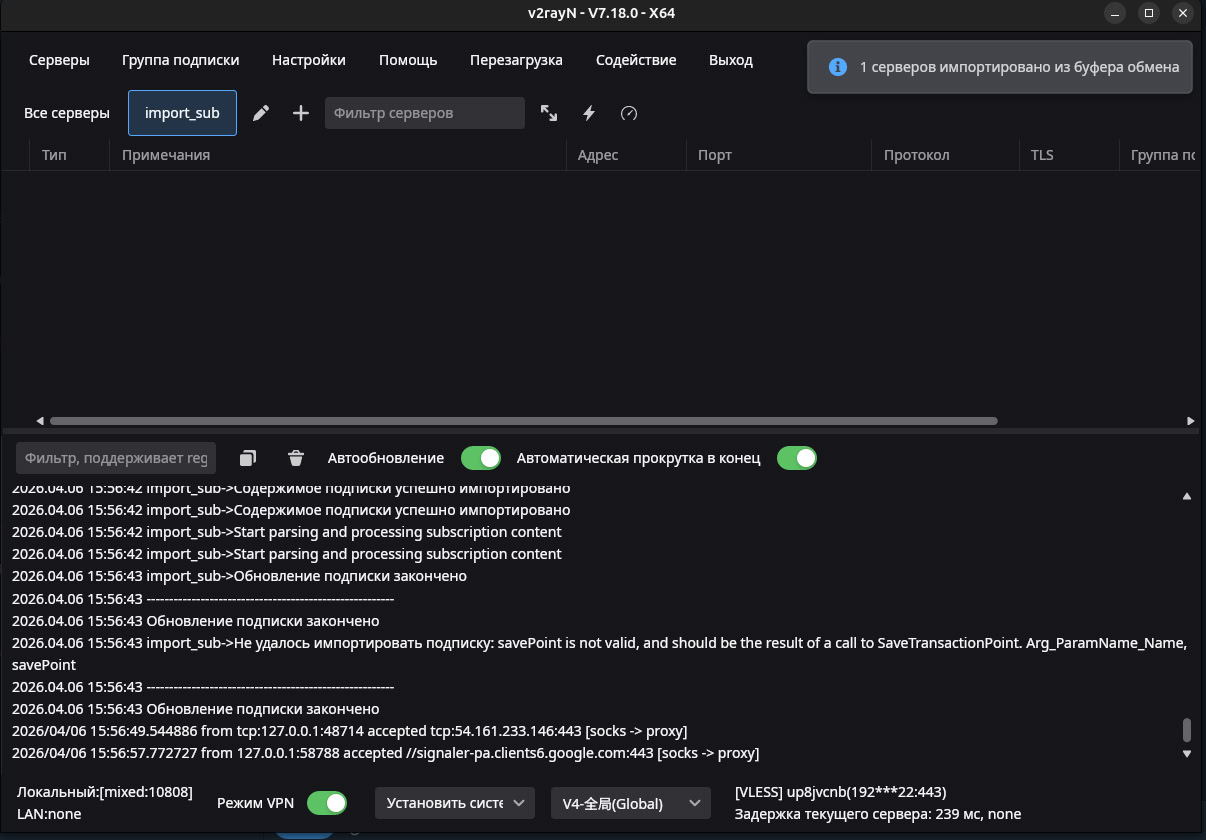Edit the import_sub subscription group (pencil icon)

click(261, 113)
